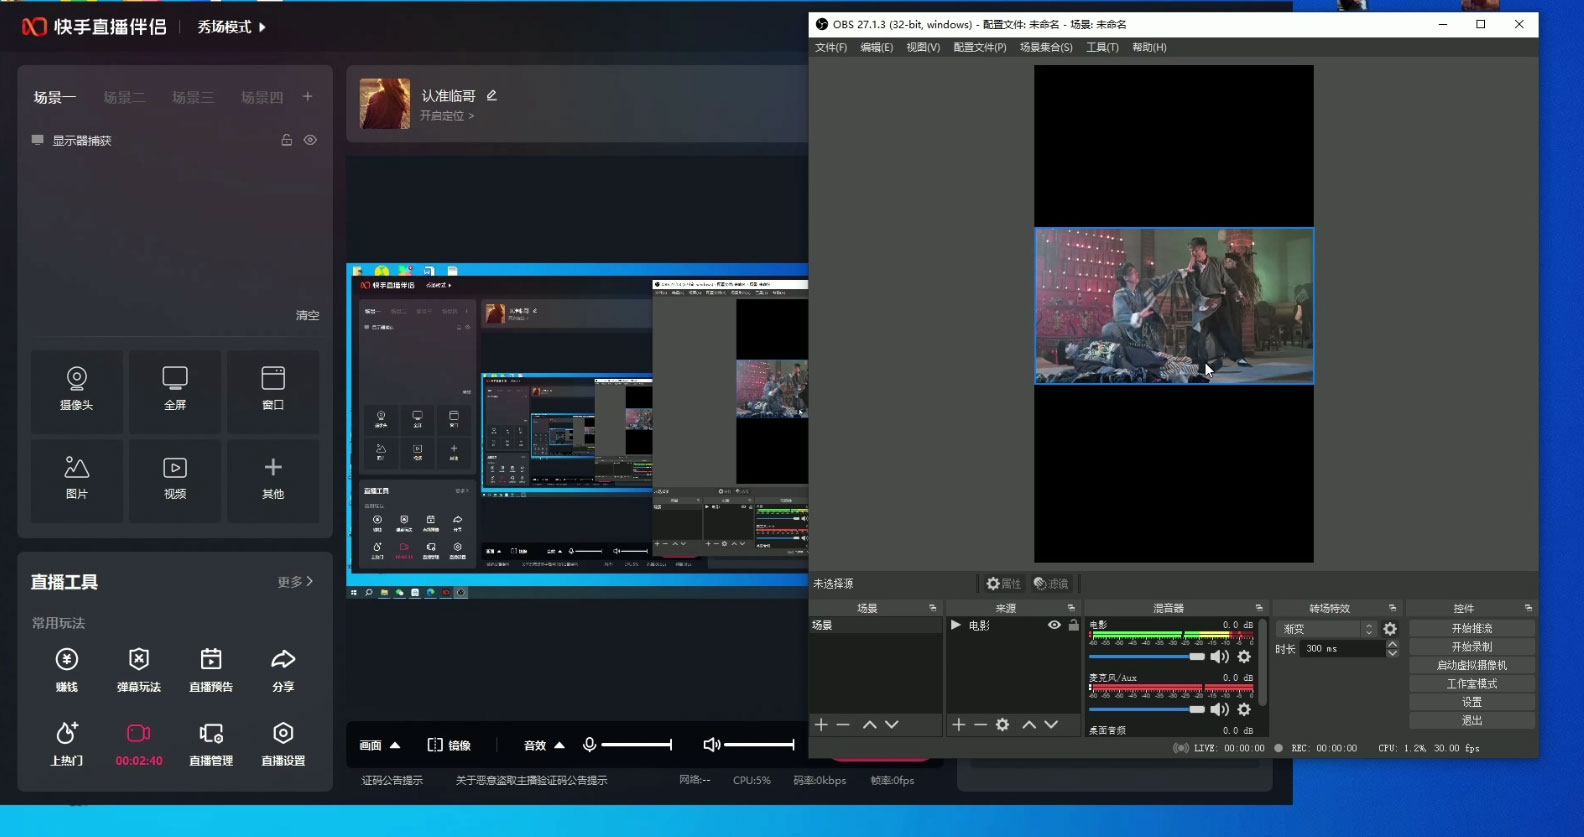Image resolution: width=1584 pixels, height=837 pixels.
Task: Mute the 电影 audio in the mixer
Action: pyautogui.click(x=1219, y=657)
